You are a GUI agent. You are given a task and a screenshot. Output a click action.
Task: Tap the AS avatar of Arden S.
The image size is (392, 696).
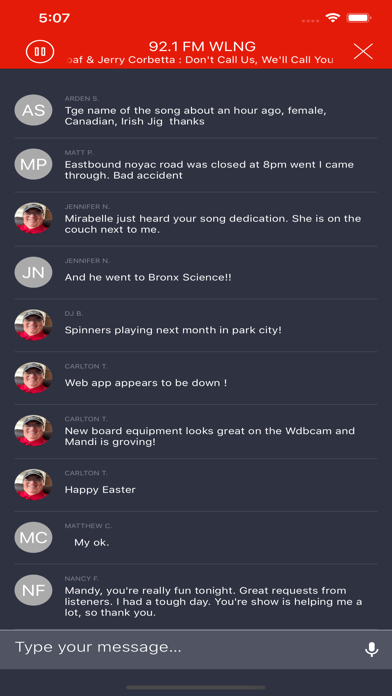coord(33,110)
